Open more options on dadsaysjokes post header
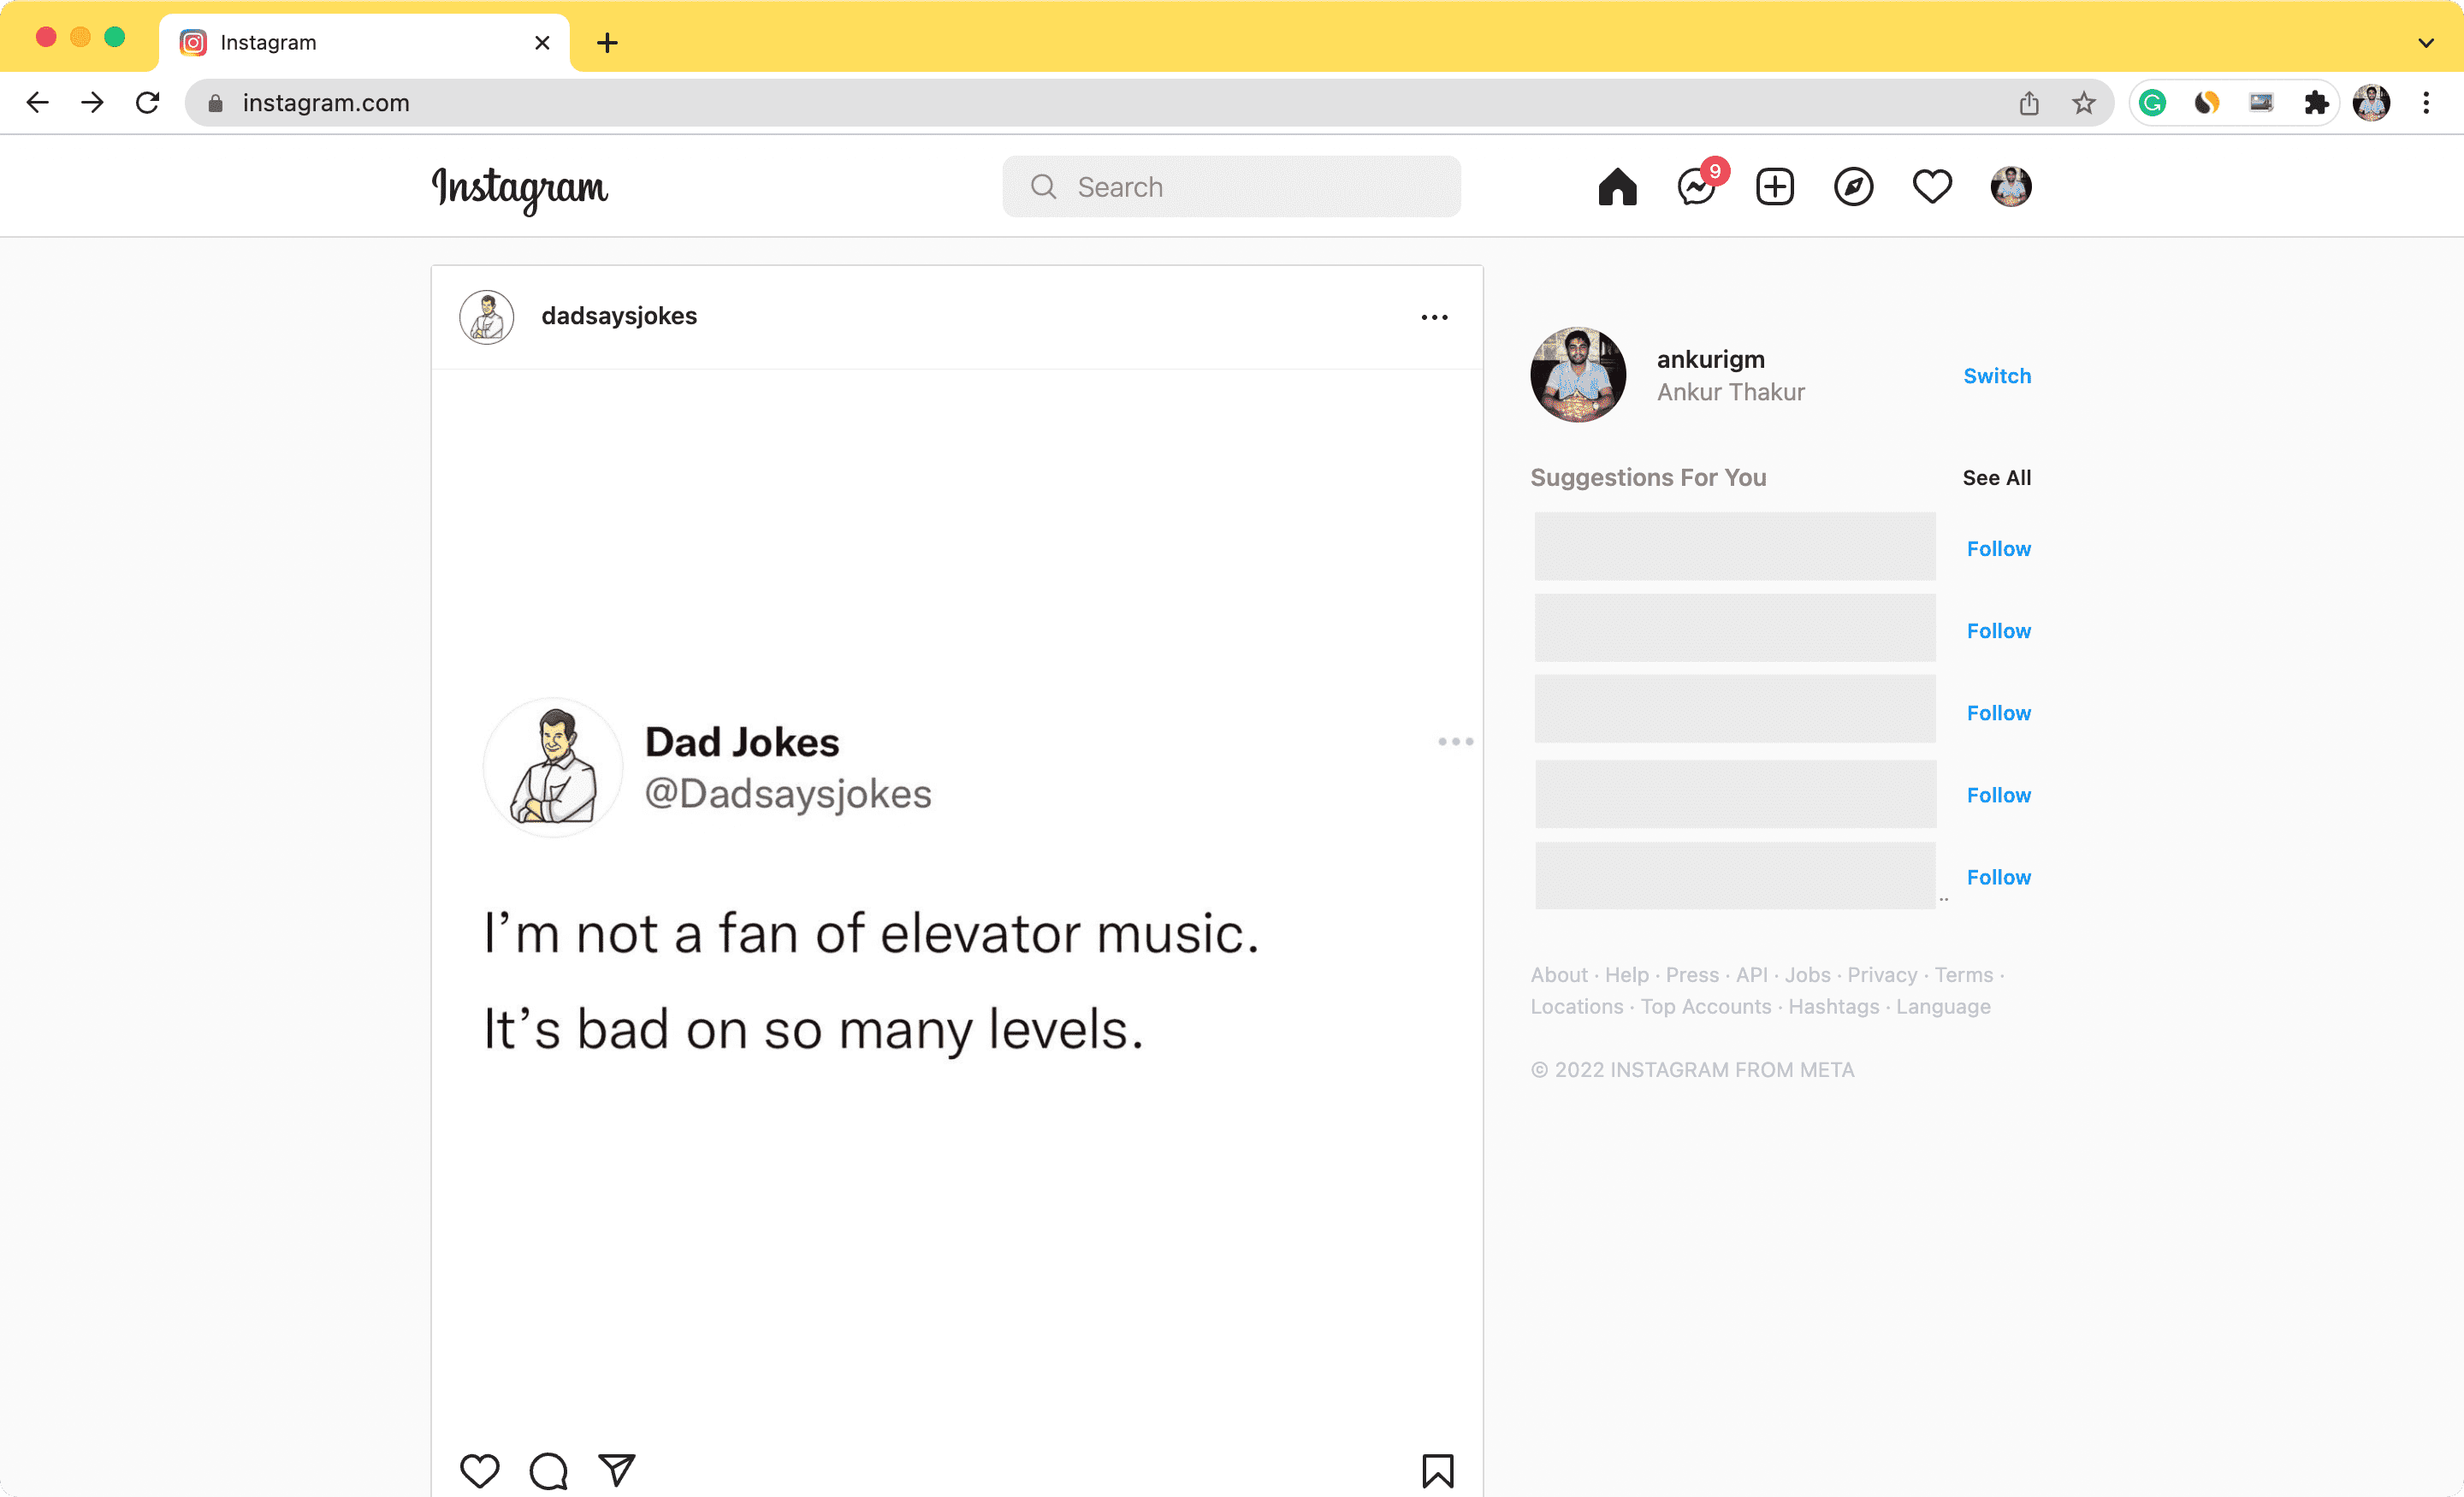Screen dimensions: 2464x1497 1434,317
